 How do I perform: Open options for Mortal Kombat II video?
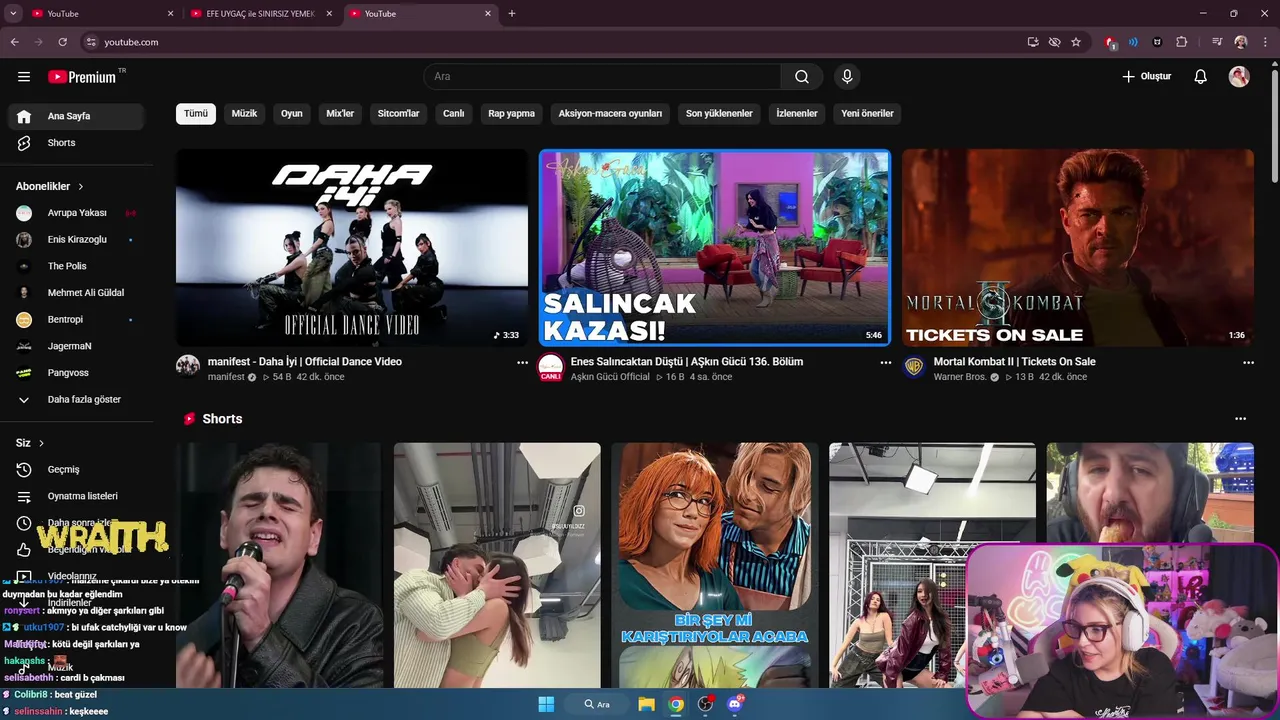click(1248, 363)
